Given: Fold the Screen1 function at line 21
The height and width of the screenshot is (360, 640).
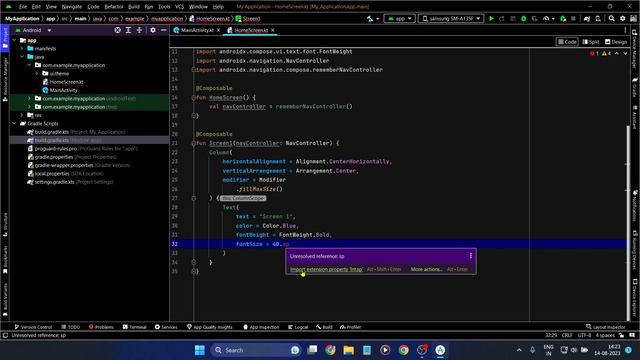Looking at the screenshot, I should pos(193,143).
